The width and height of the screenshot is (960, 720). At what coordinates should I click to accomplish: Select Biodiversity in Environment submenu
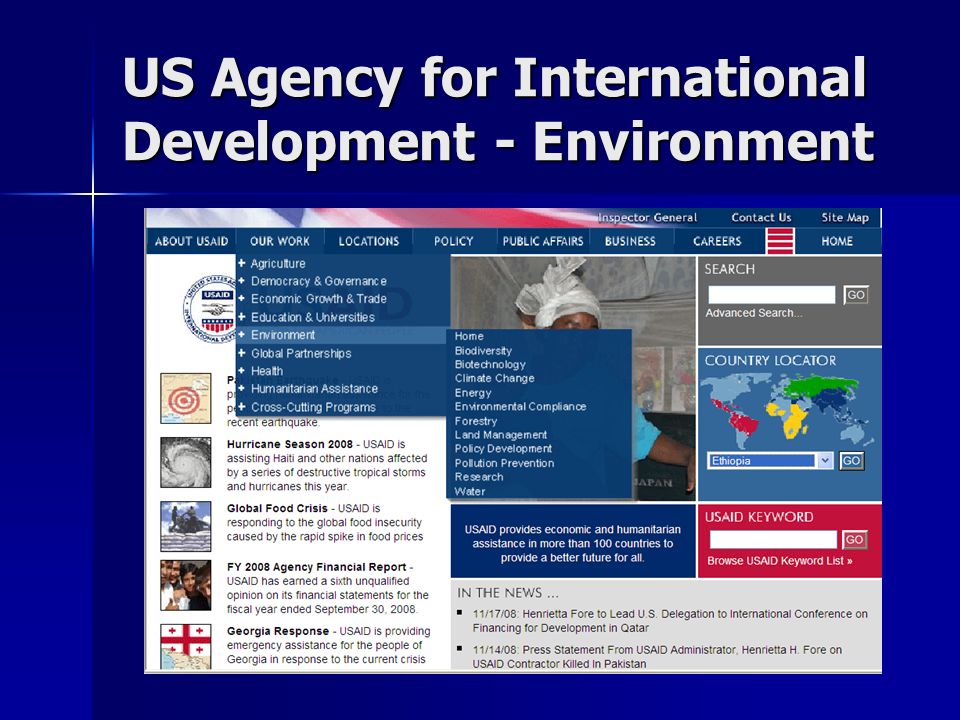483,351
